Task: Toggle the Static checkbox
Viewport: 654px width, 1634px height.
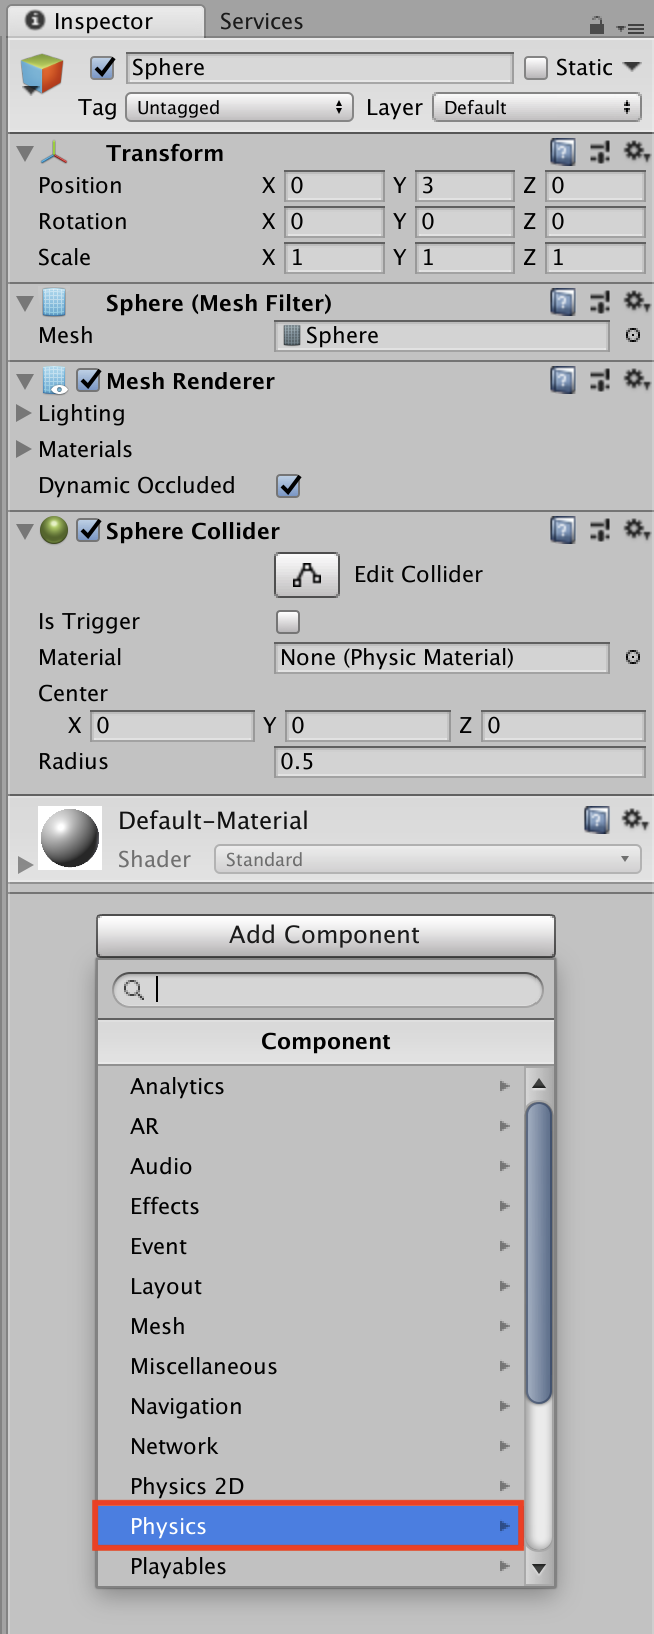Action: pyautogui.click(x=537, y=68)
